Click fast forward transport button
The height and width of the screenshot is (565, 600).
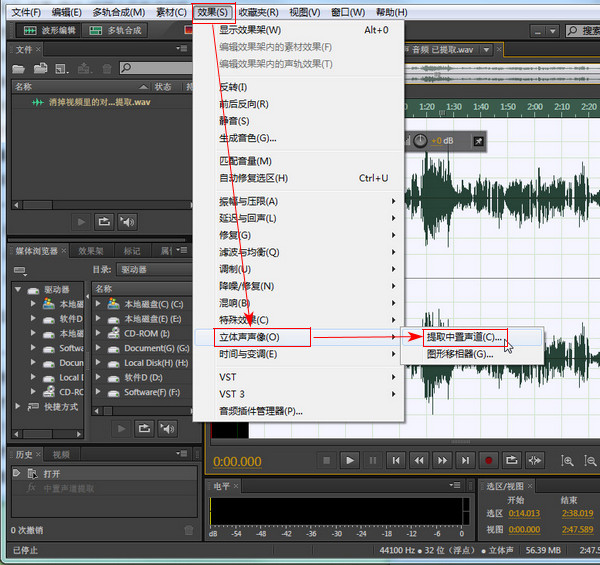pyautogui.click(x=442, y=461)
